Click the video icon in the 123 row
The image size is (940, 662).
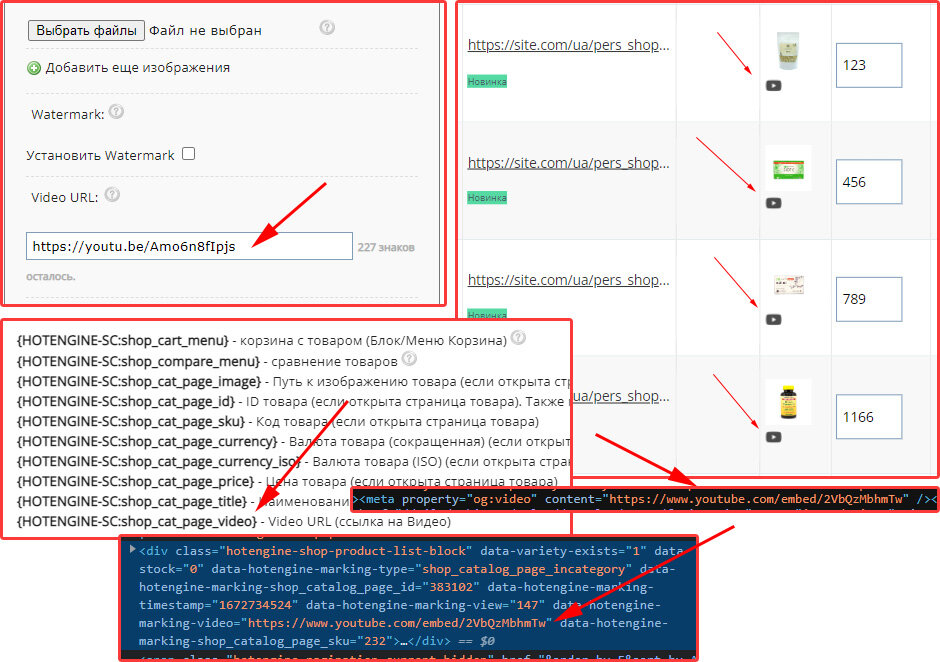[773, 86]
